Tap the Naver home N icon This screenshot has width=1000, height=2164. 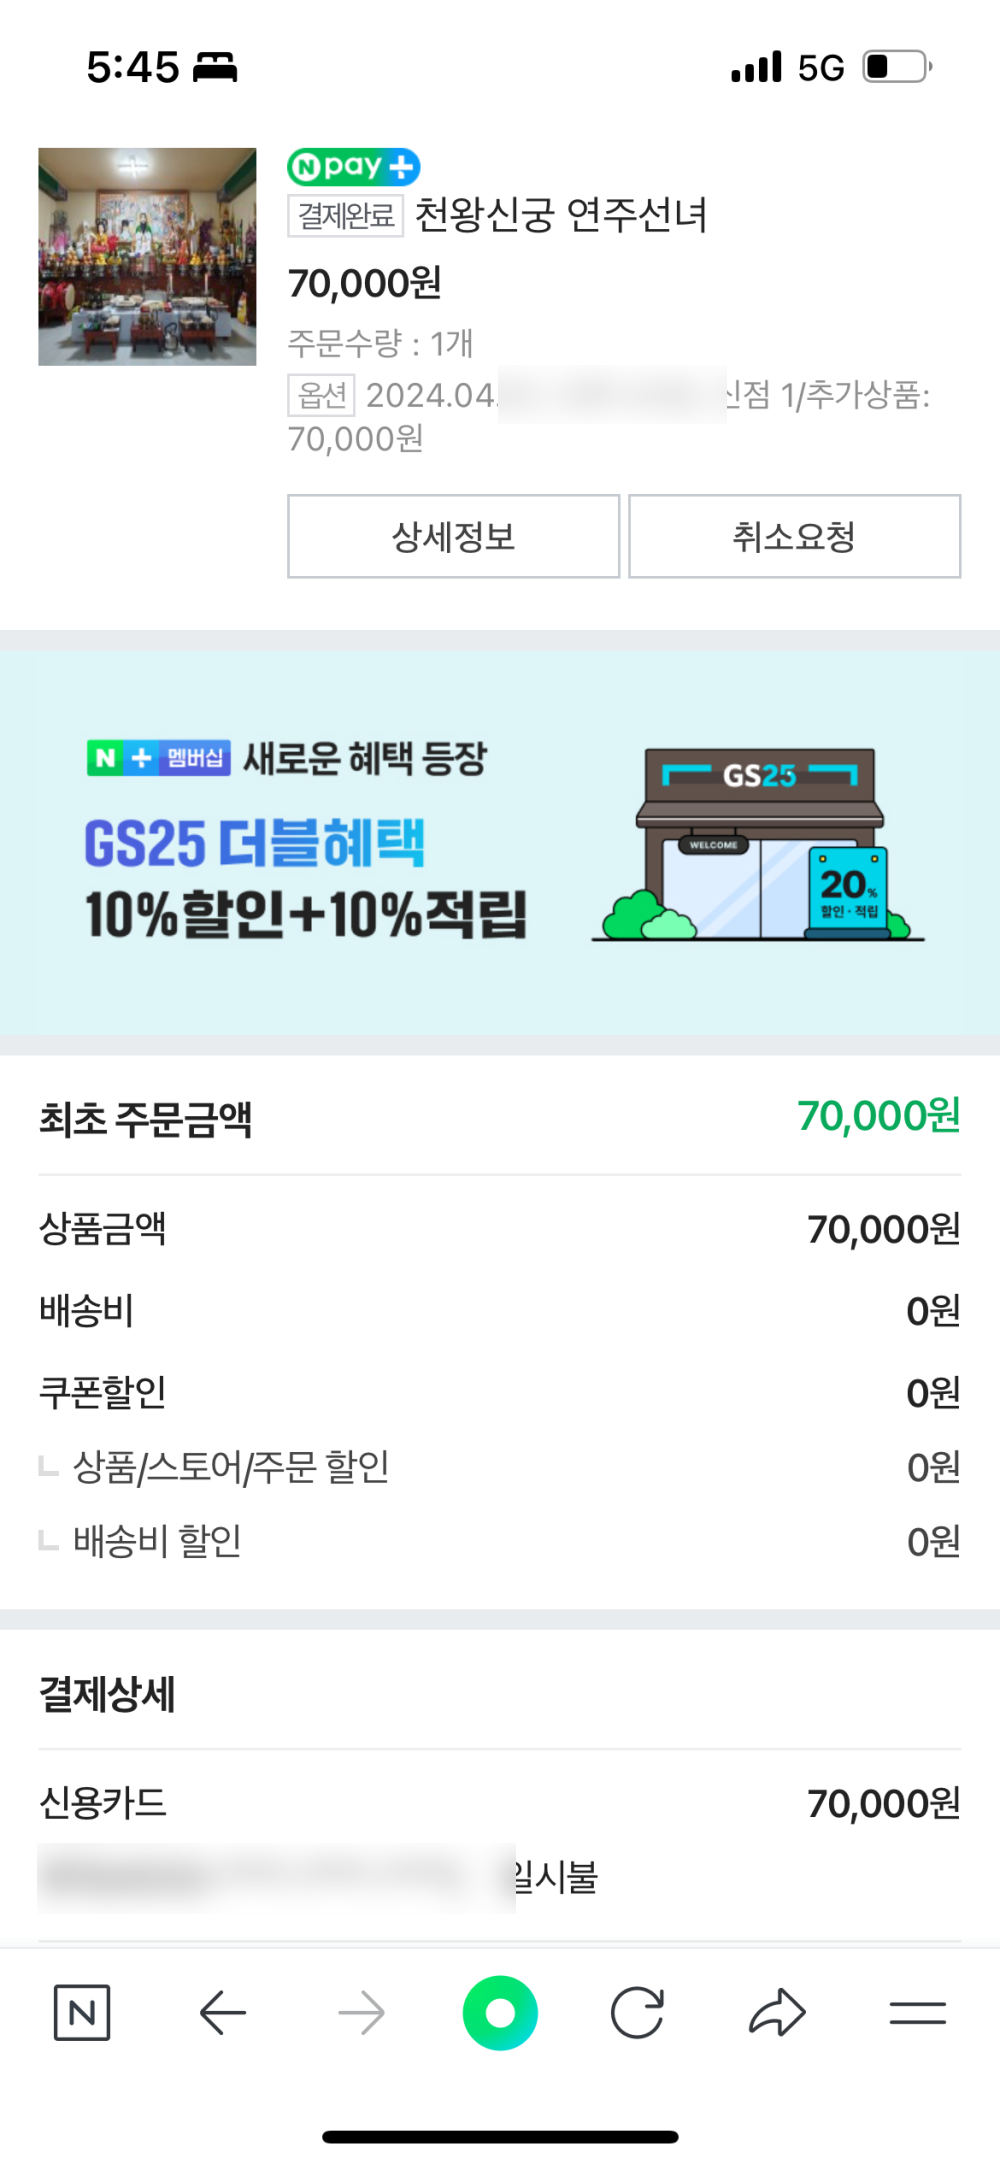(82, 2012)
